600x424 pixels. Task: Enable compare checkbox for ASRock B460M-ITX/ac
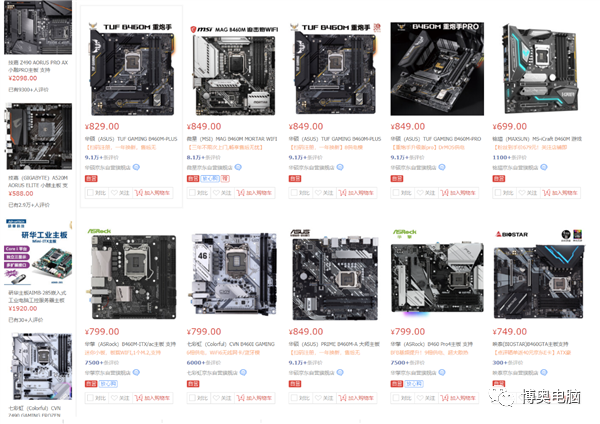[x=91, y=398]
